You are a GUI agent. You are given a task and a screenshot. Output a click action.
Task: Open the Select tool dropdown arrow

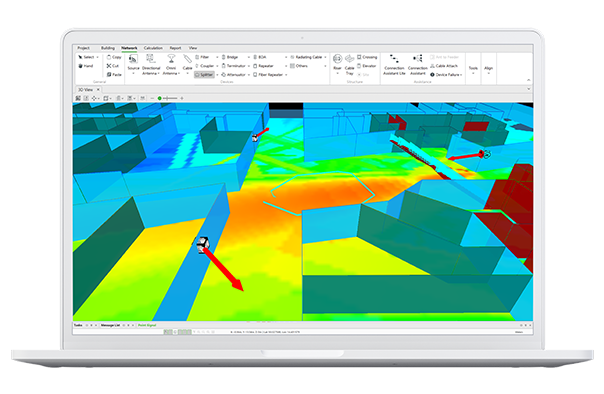coord(97,57)
